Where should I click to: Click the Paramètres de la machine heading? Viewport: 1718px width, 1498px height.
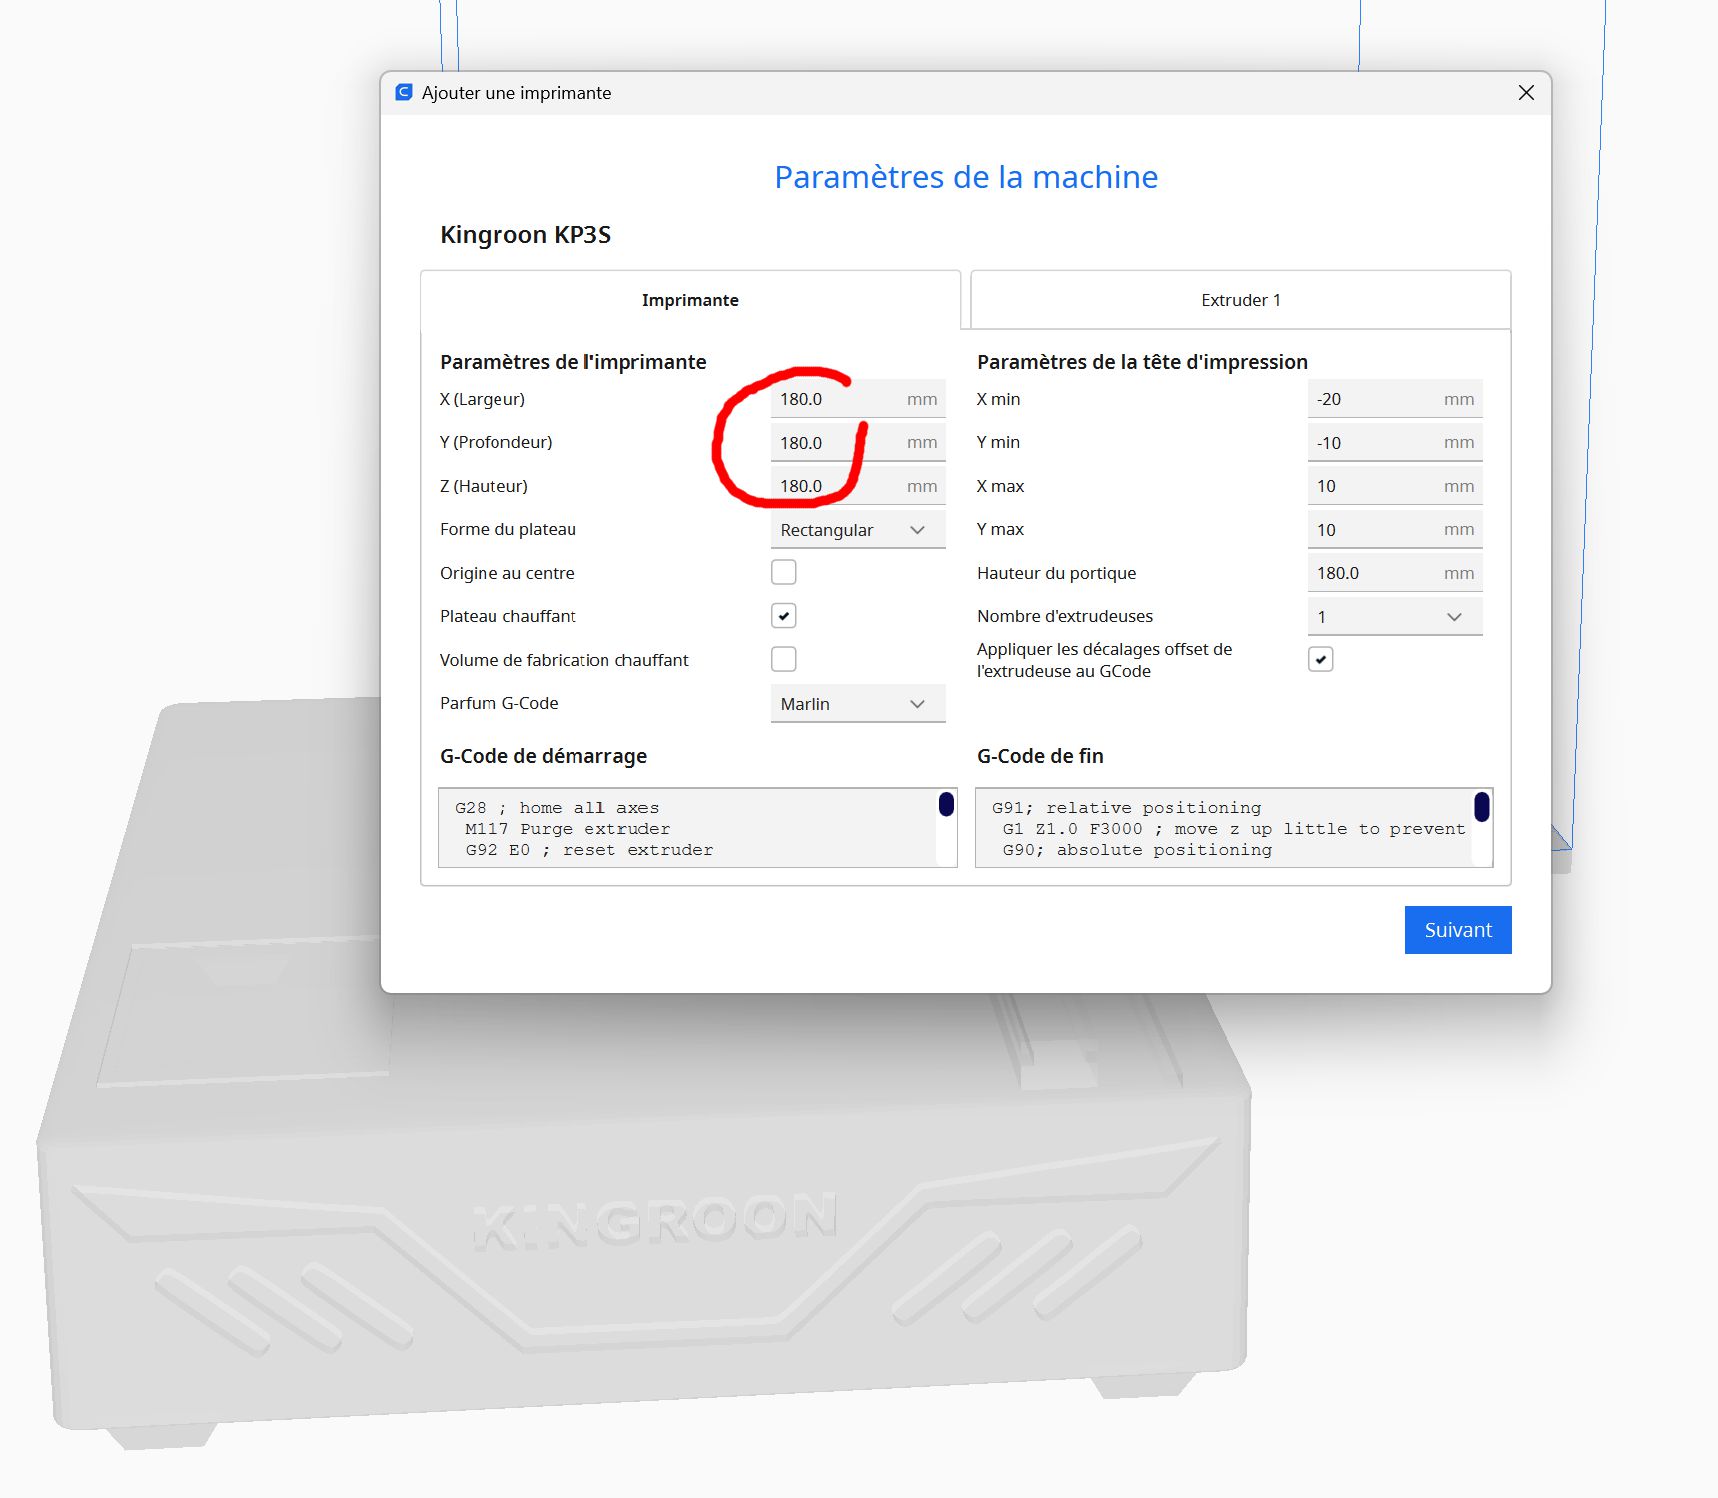point(966,177)
